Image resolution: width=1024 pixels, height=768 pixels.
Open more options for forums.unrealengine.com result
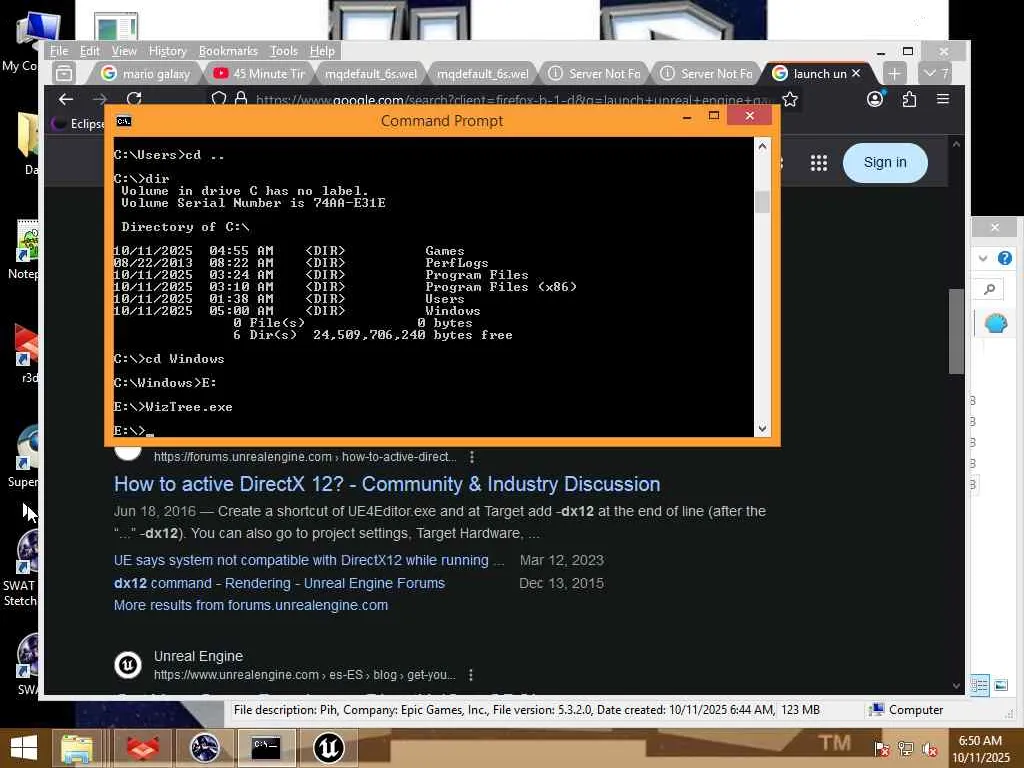[472, 457]
